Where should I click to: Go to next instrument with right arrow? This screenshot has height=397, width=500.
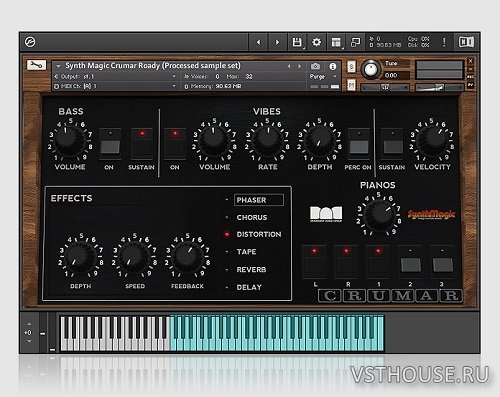(277, 42)
